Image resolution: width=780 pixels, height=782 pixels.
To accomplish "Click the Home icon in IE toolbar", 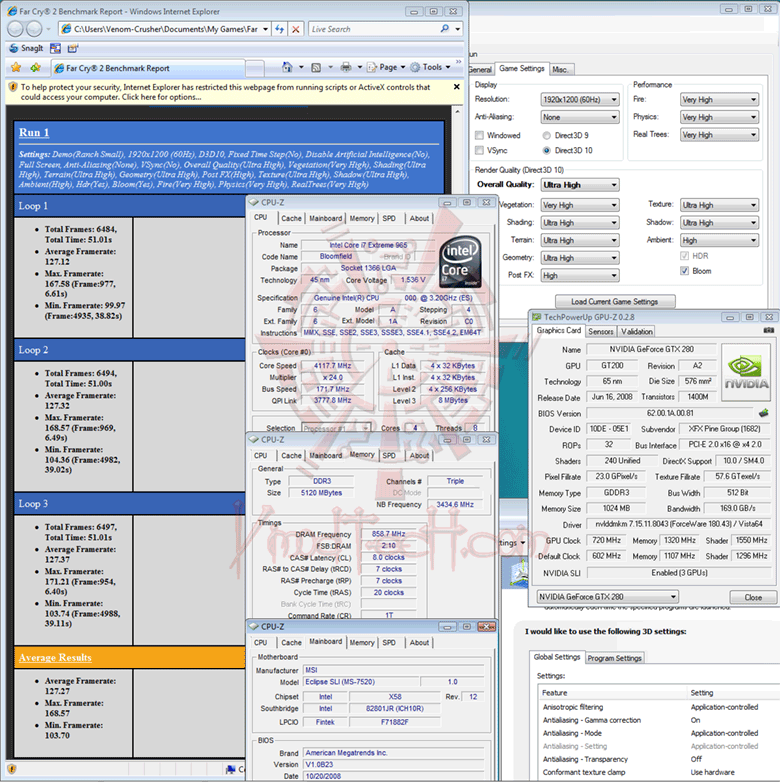I will tap(287, 67).
